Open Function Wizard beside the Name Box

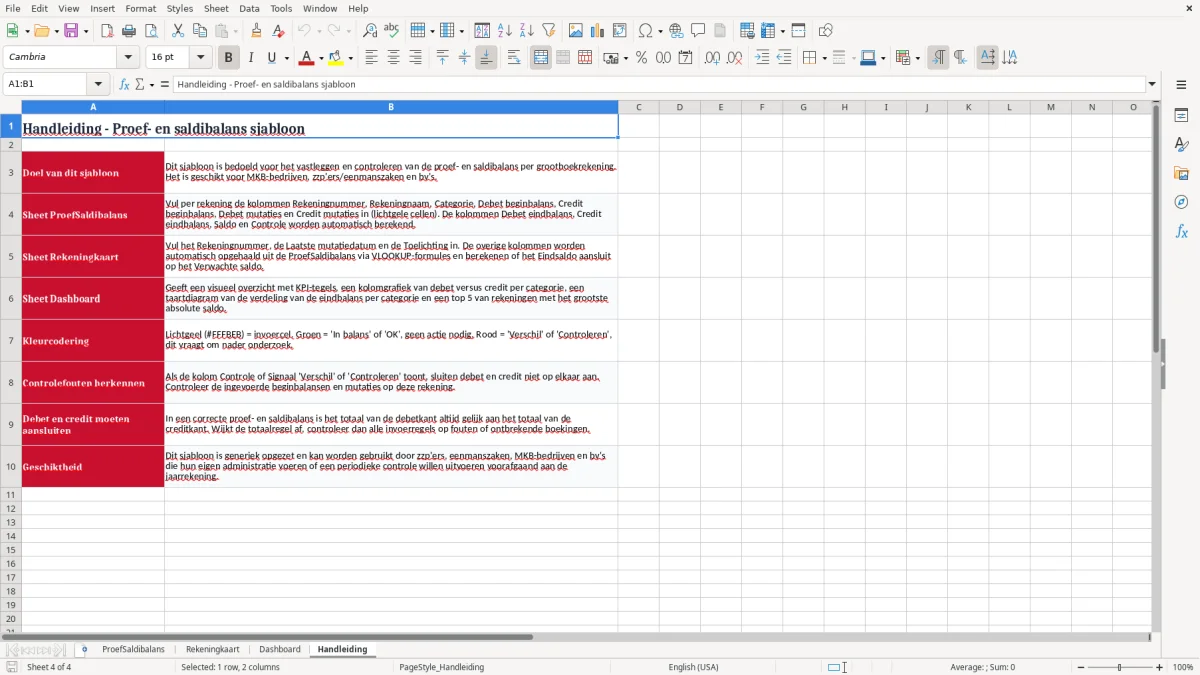click(x=125, y=85)
